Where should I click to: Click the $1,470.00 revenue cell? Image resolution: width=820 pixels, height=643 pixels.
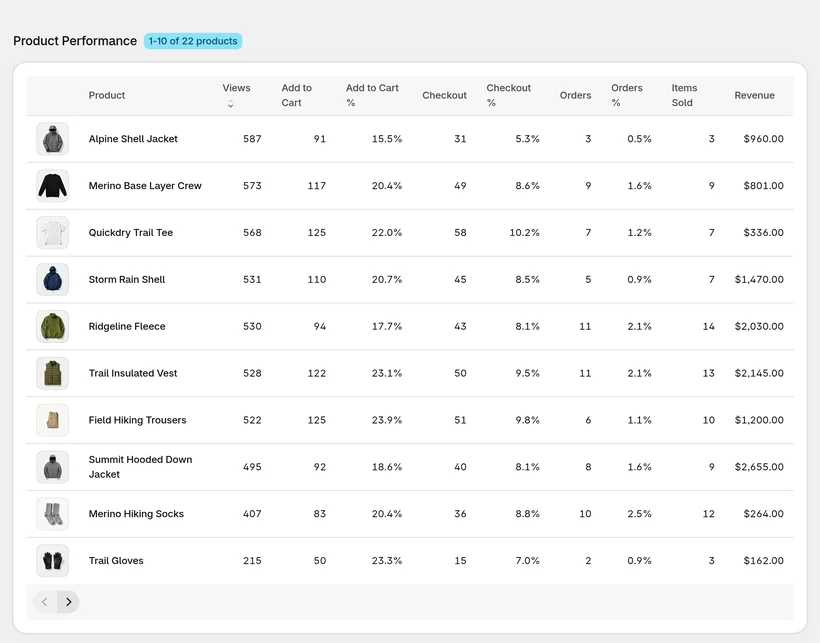(759, 280)
